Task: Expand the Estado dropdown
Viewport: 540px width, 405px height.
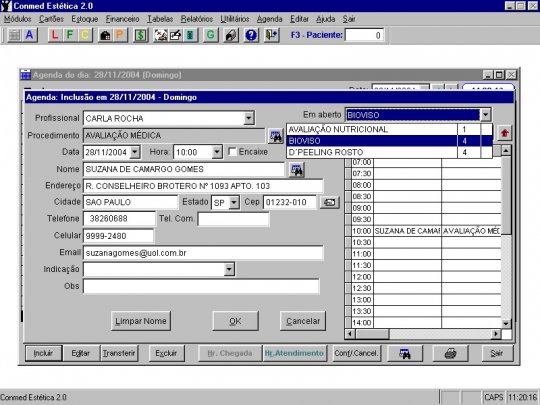Action: click(234, 202)
